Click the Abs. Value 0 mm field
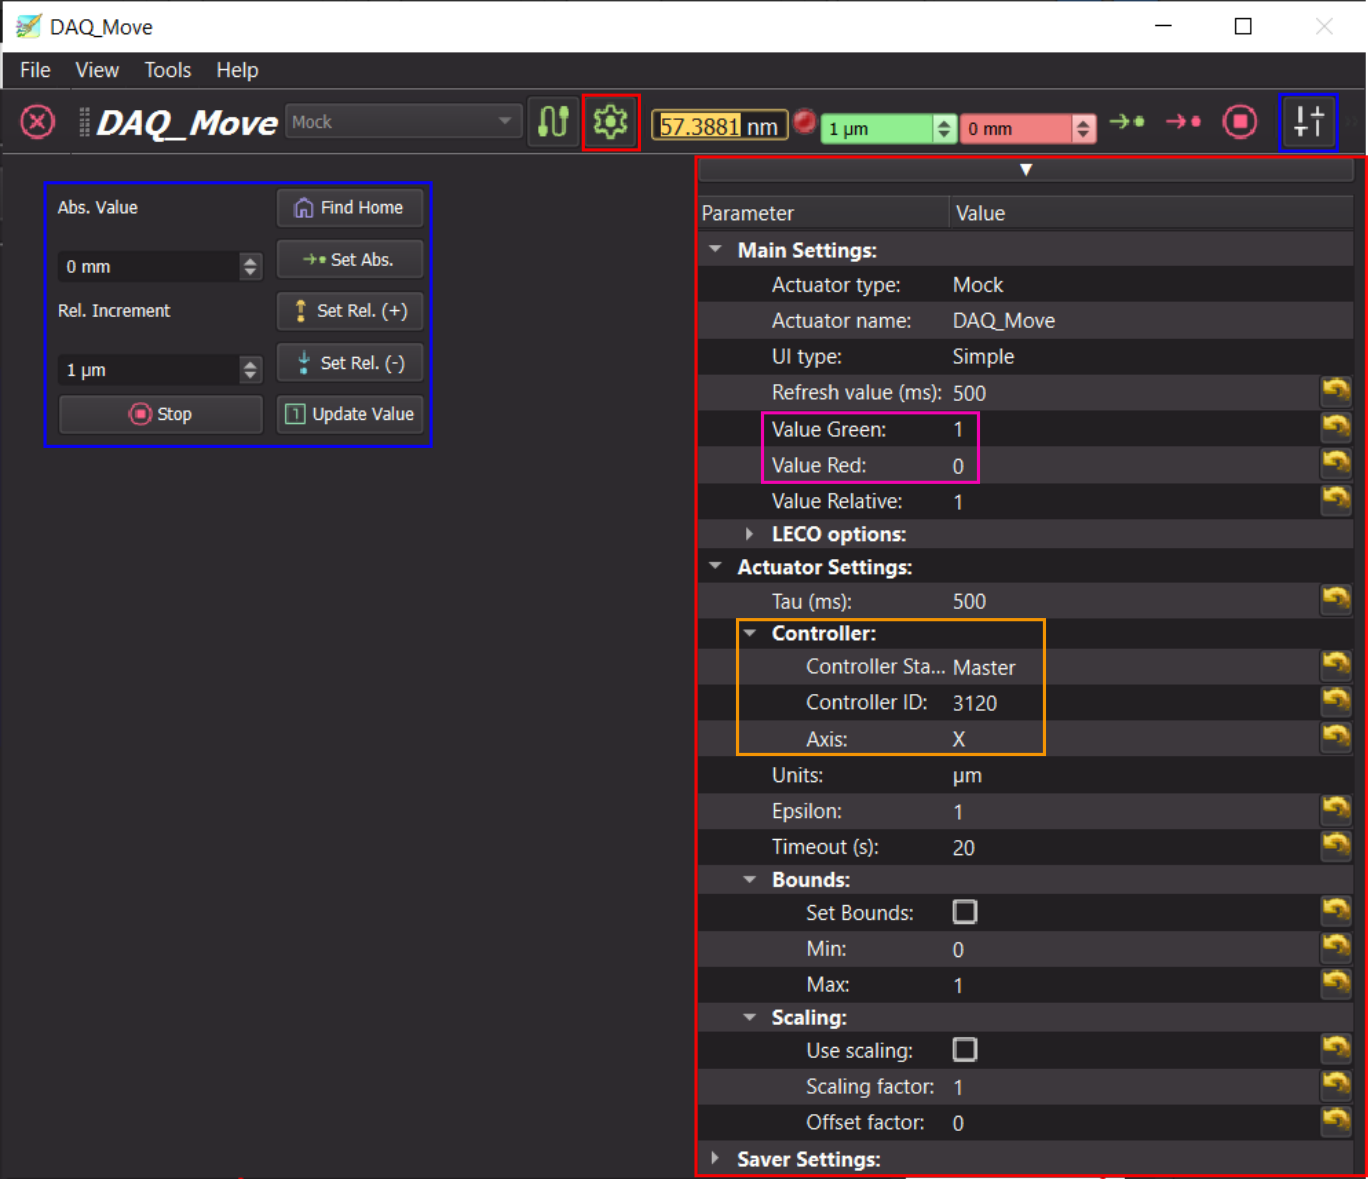The width and height of the screenshot is (1368, 1179). (x=159, y=267)
